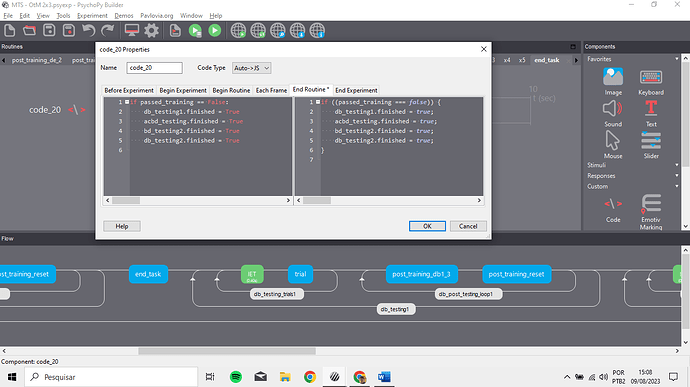The height and width of the screenshot is (387, 690).
Task: Run experiment online in Pavlovia
Action: point(238,30)
